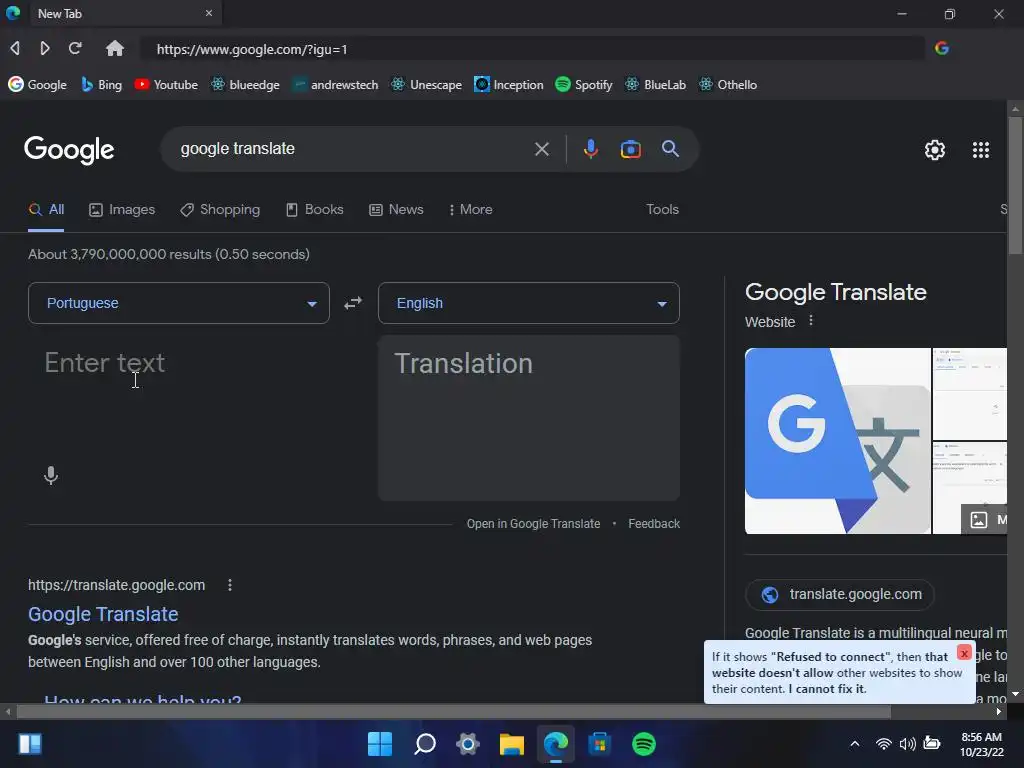Open the Youtube bookmark
The width and height of the screenshot is (1024, 768).
pyautogui.click(x=166, y=85)
